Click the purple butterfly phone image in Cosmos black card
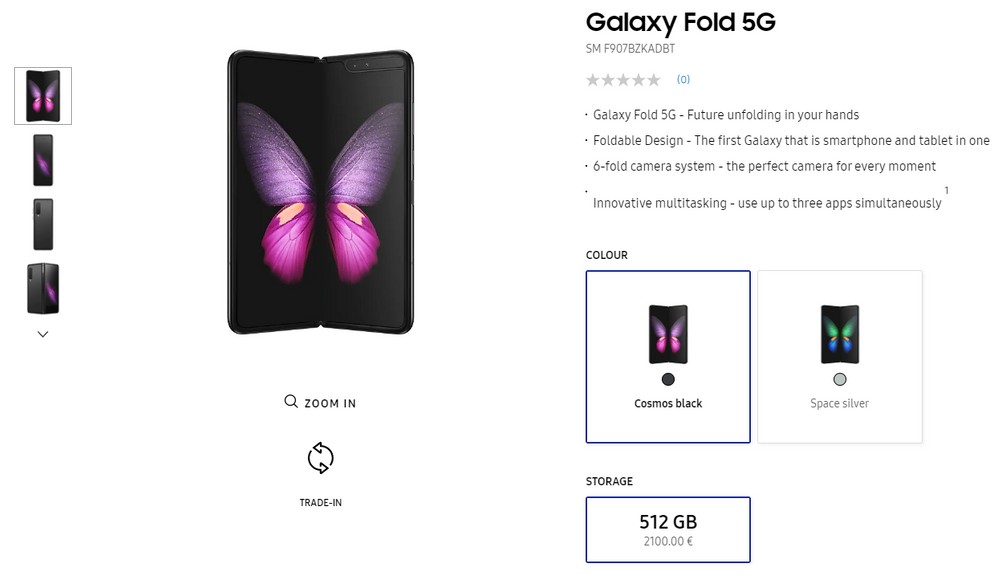Screen dimensions: 1000x585 click(x=668, y=334)
